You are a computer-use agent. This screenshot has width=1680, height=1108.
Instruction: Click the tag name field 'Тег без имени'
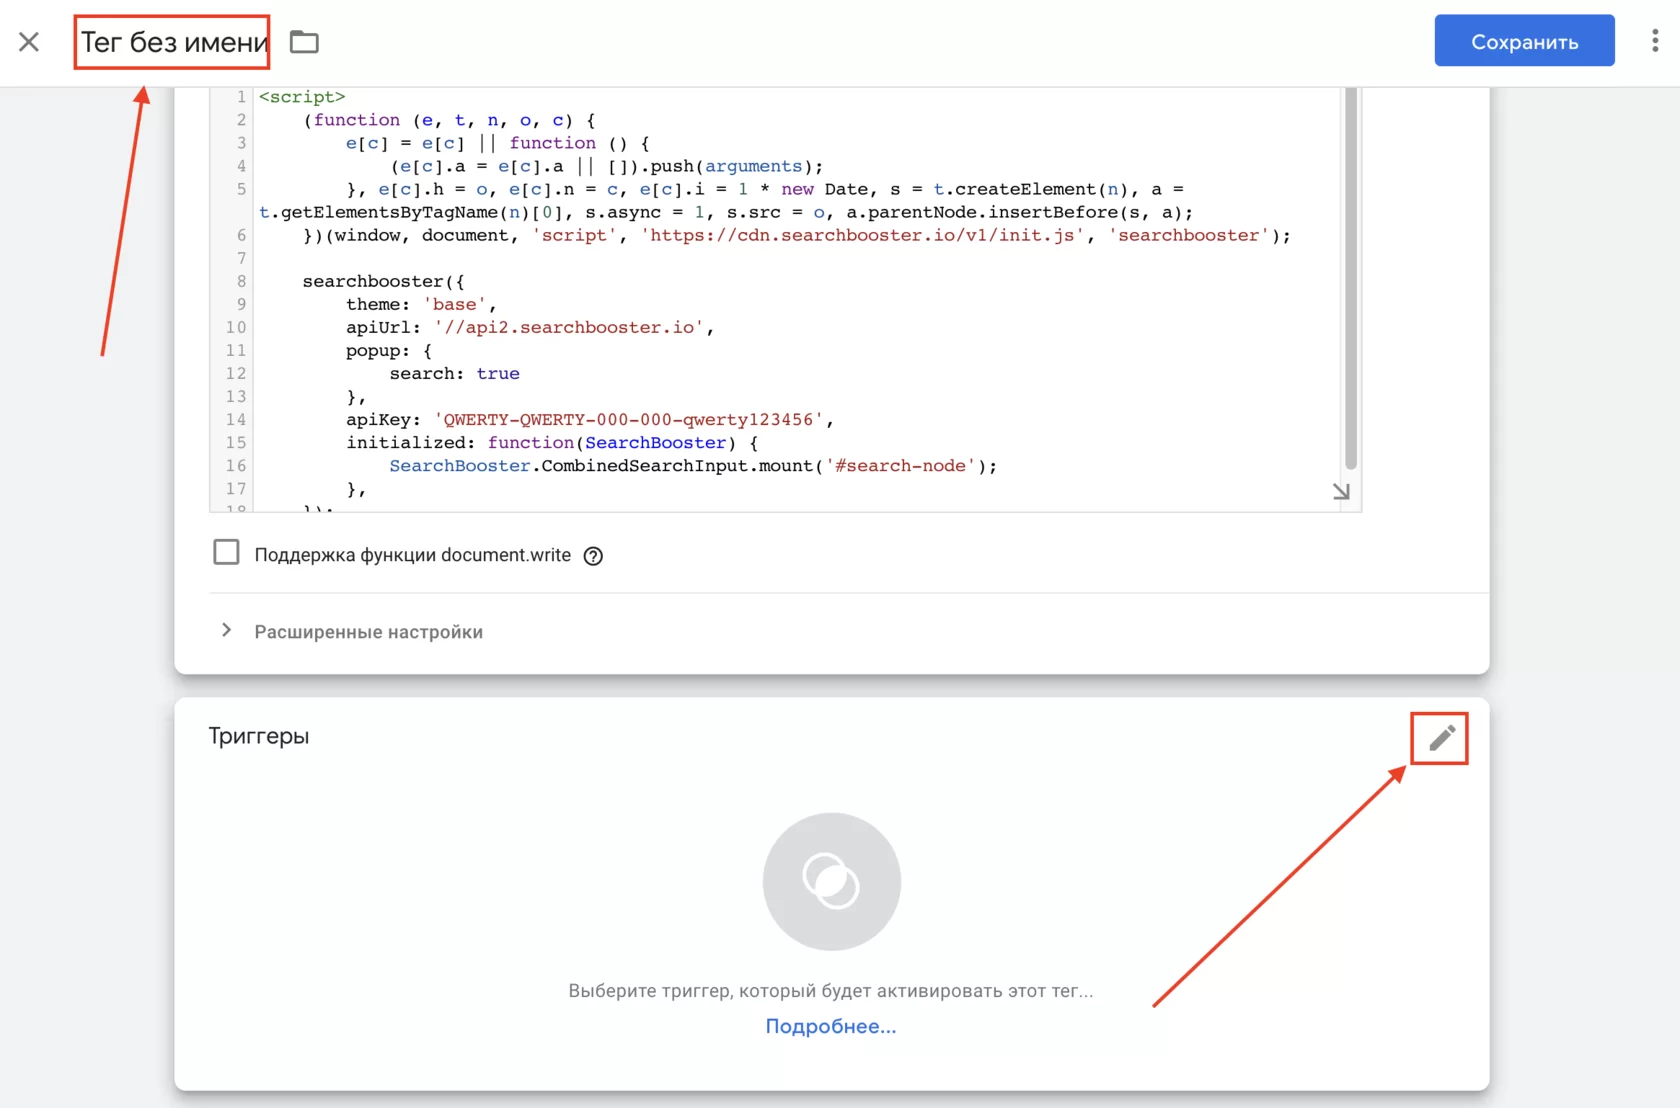pyautogui.click(x=173, y=42)
